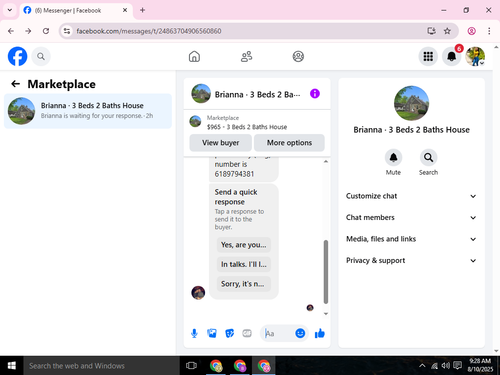
Task: Open the account profile picture menu
Action: click(x=475, y=56)
